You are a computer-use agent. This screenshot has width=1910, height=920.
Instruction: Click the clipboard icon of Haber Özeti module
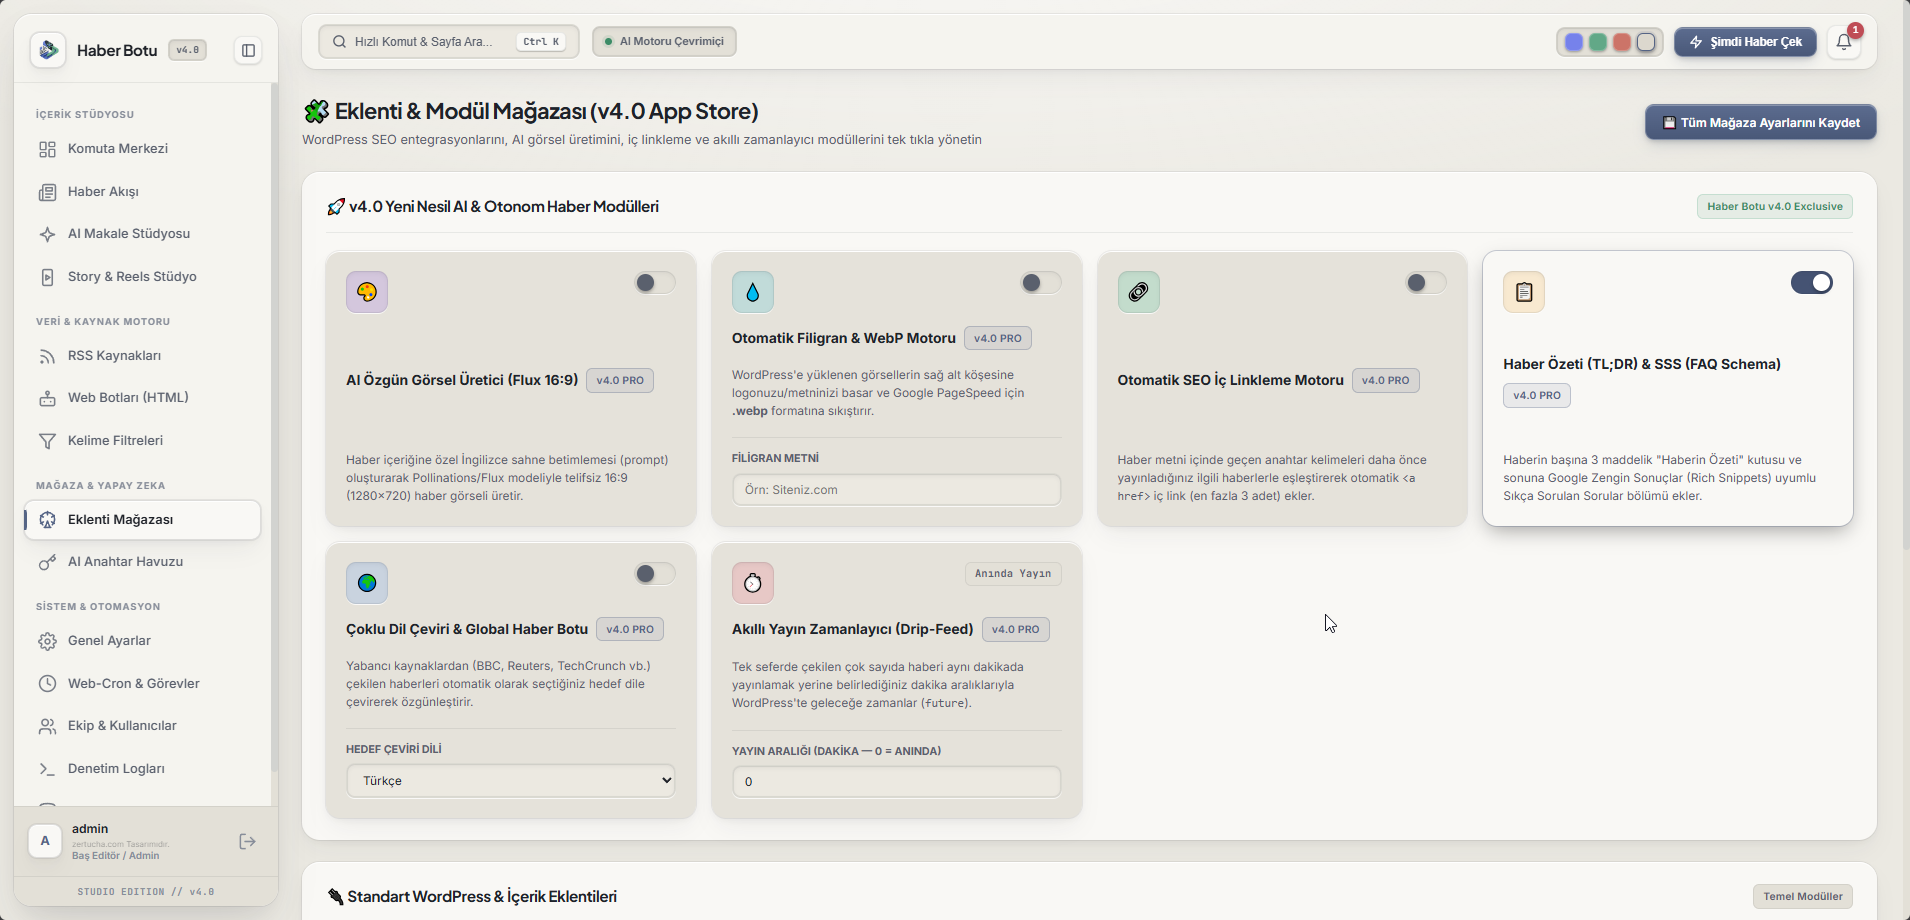(x=1524, y=292)
